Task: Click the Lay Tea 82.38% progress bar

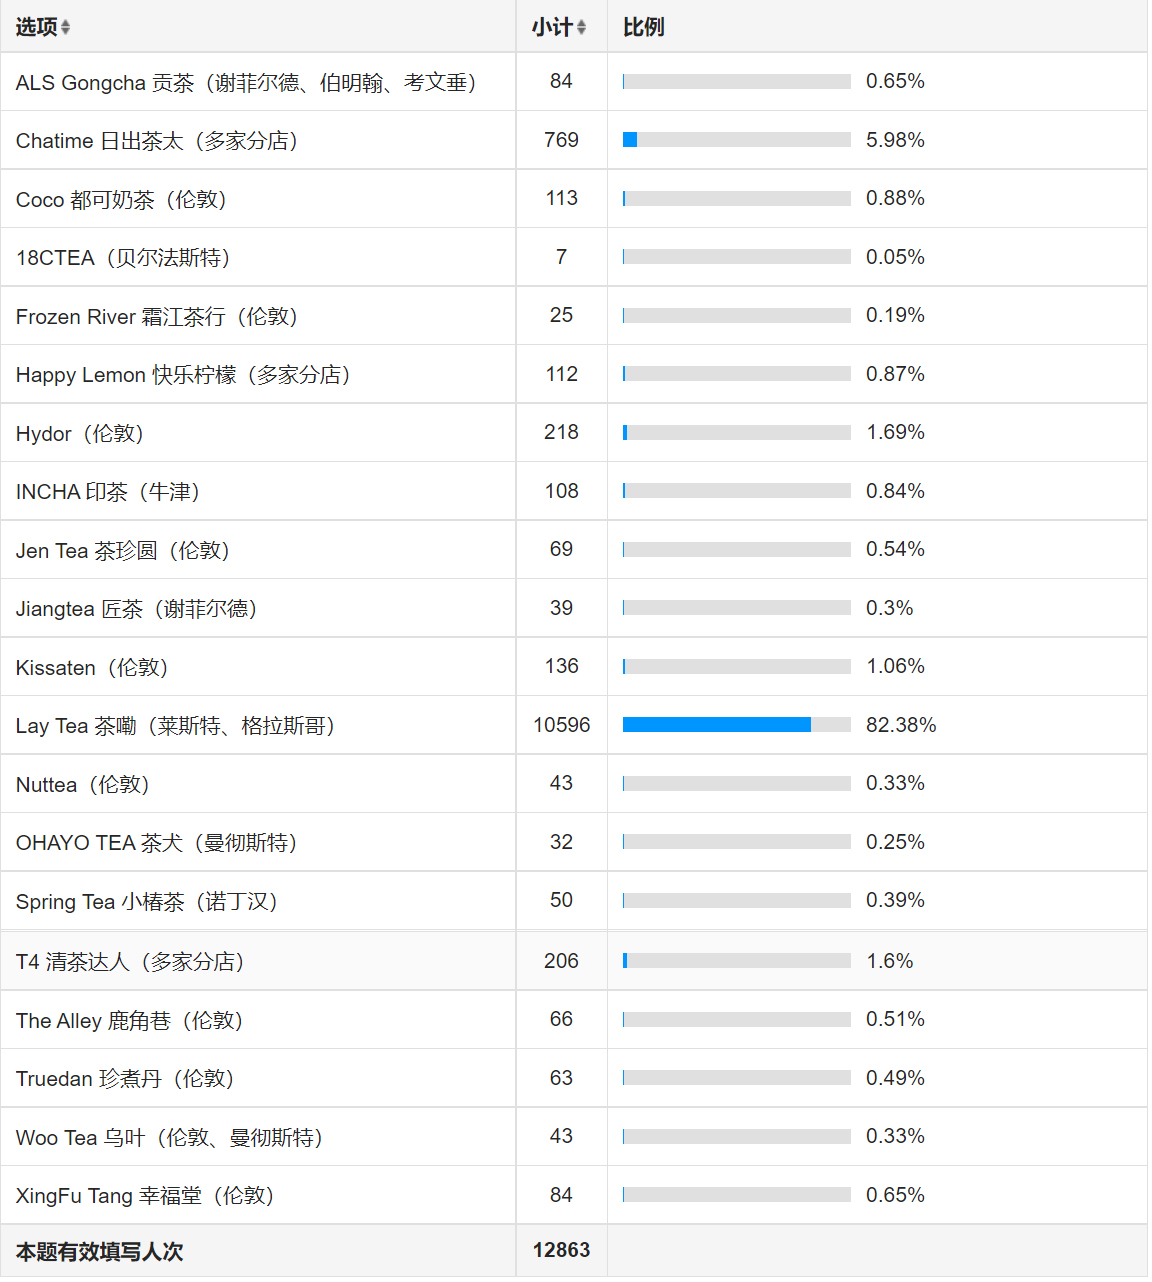Action: 736,725
